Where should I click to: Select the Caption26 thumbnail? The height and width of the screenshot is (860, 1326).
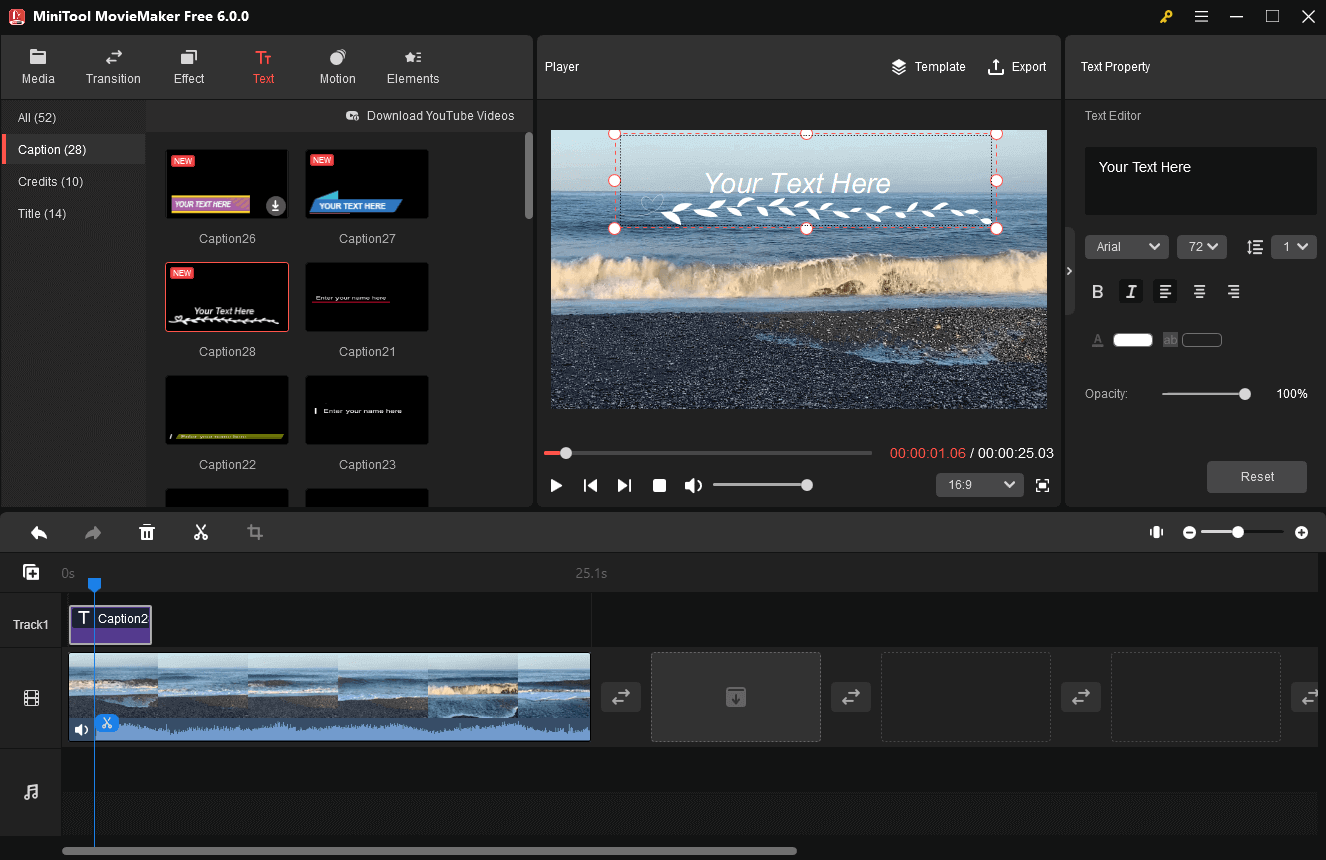(x=227, y=184)
